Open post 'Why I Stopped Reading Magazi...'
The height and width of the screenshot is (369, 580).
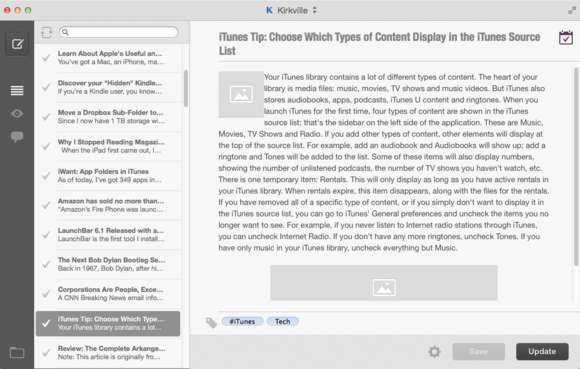pos(108,146)
